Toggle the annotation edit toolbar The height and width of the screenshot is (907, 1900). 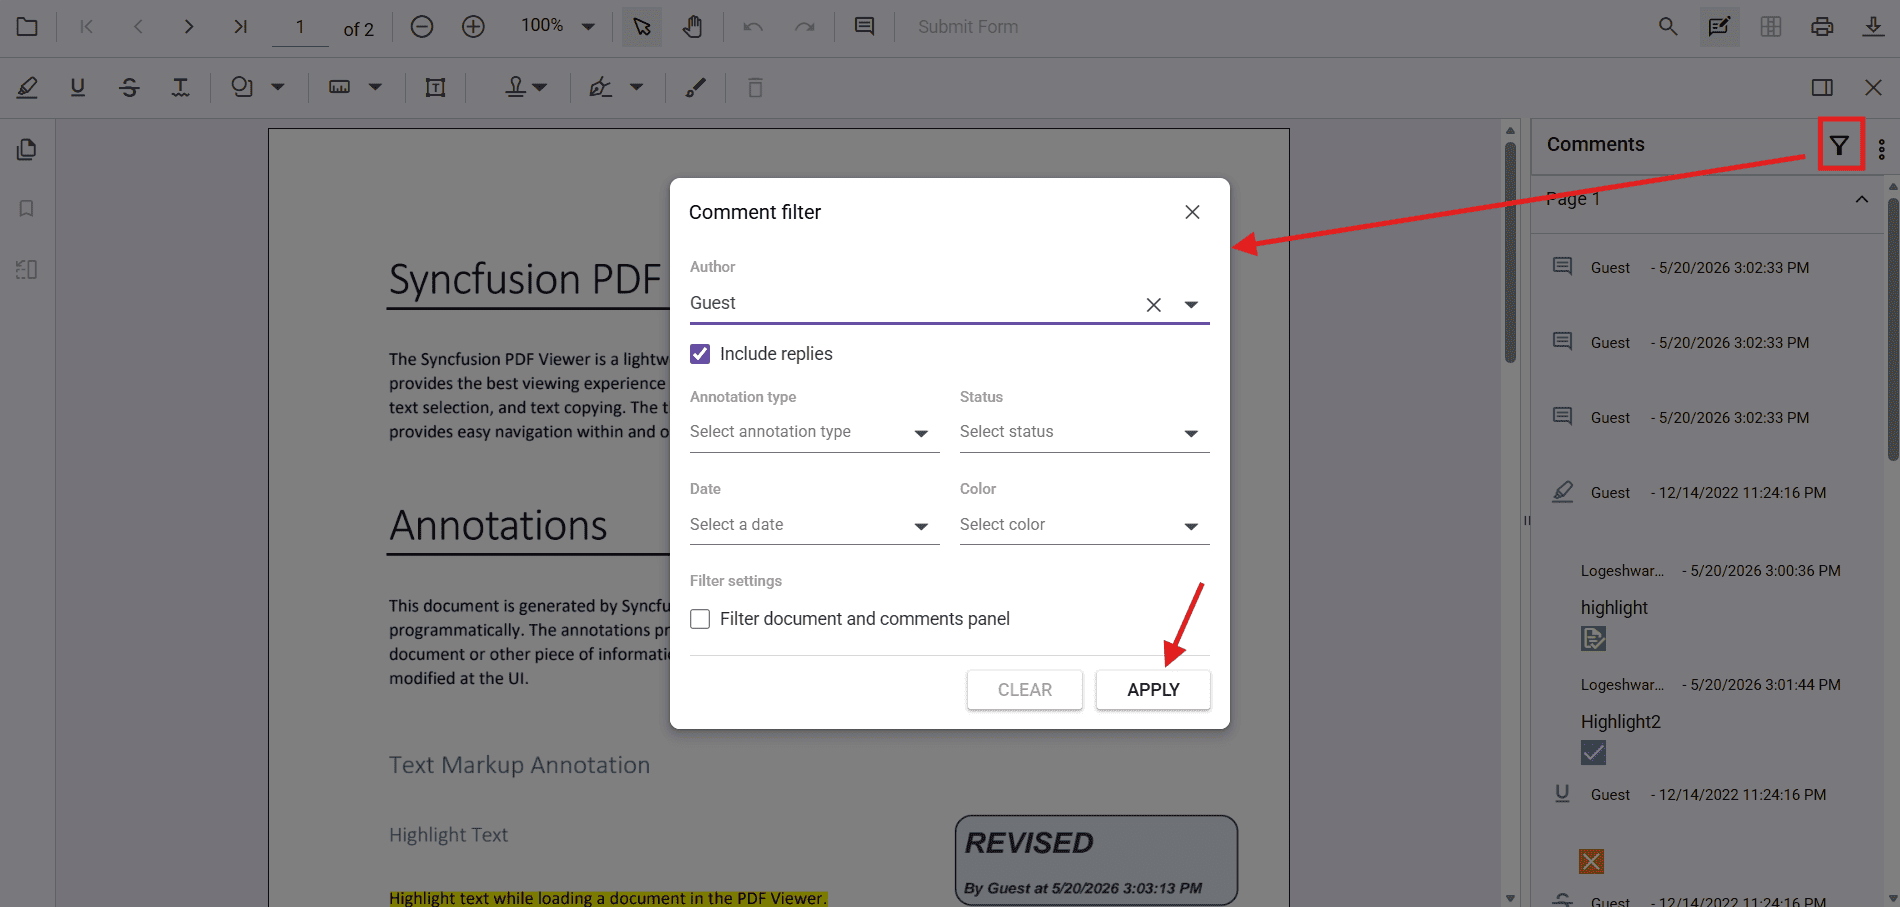click(1720, 27)
